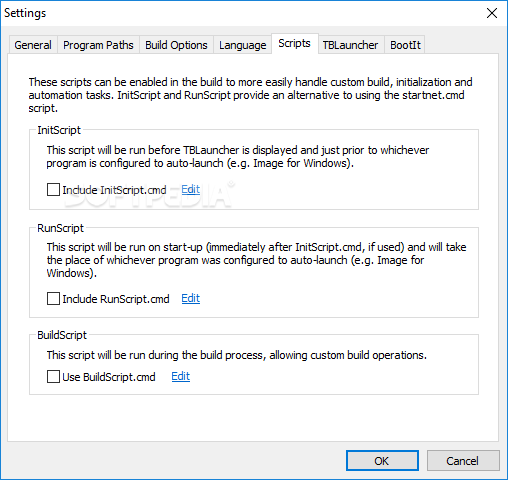The image size is (508, 480).
Task: Switch to the General tab
Action: tap(33, 45)
